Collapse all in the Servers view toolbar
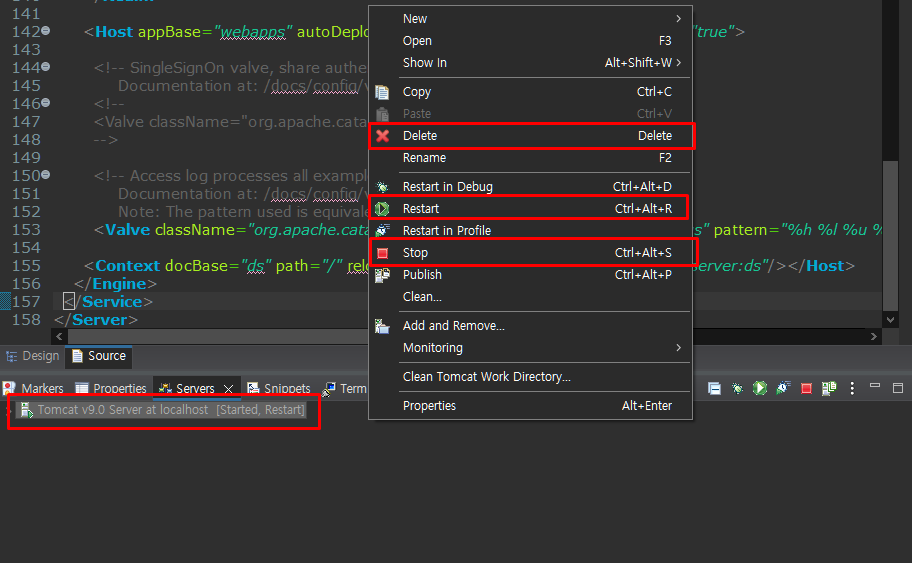 click(714, 389)
